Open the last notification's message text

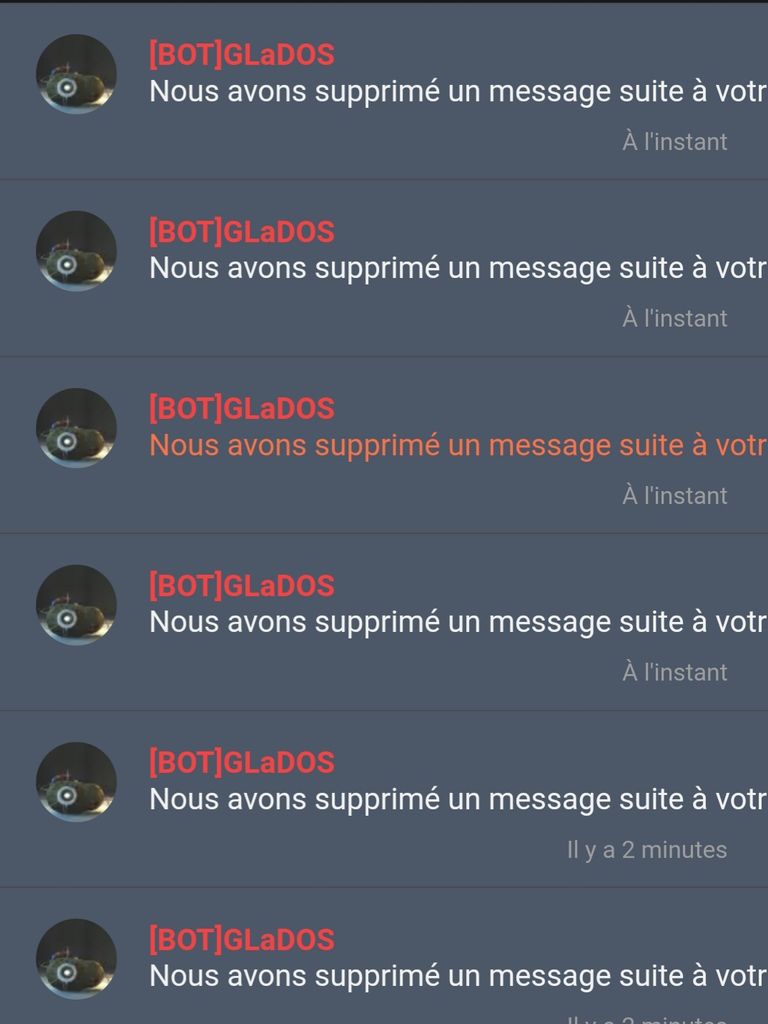pyautogui.click(x=458, y=977)
